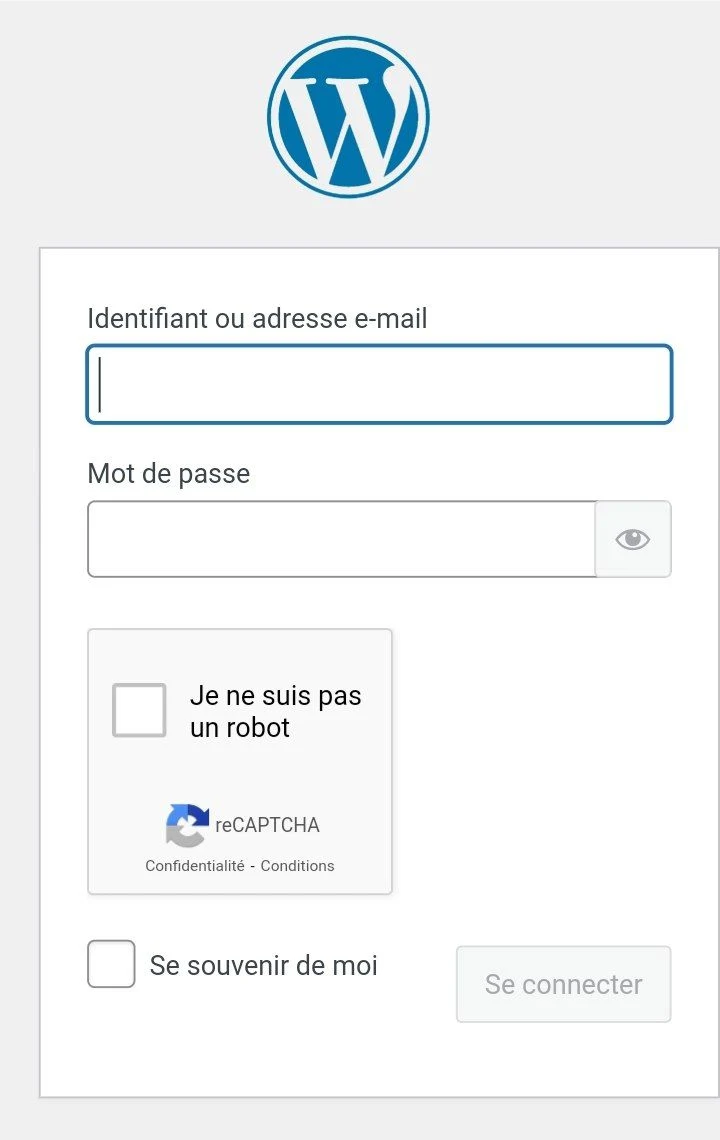Image resolution: width=720 pixels, height=1140 pixels.
Task: Enable the "Se souvenir de moi" checkbox
Action: point(111,964)
